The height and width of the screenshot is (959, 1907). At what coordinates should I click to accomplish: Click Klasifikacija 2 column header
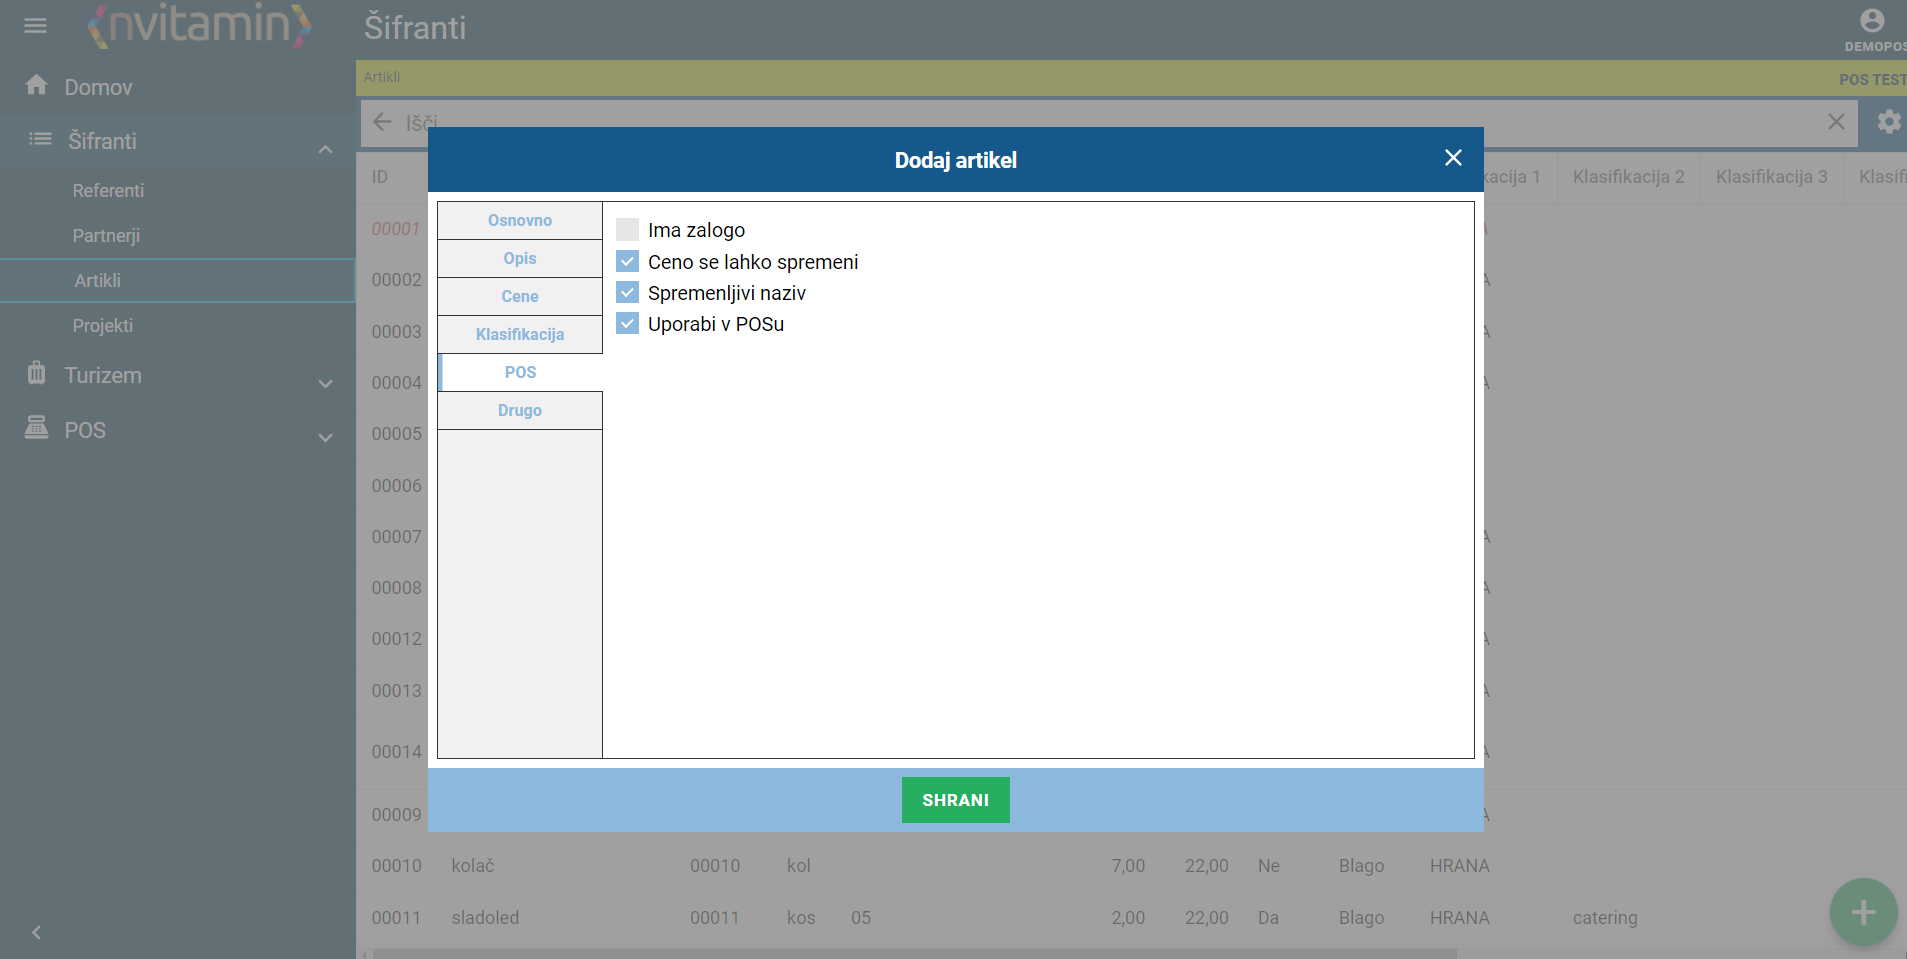pos(1628,177)
